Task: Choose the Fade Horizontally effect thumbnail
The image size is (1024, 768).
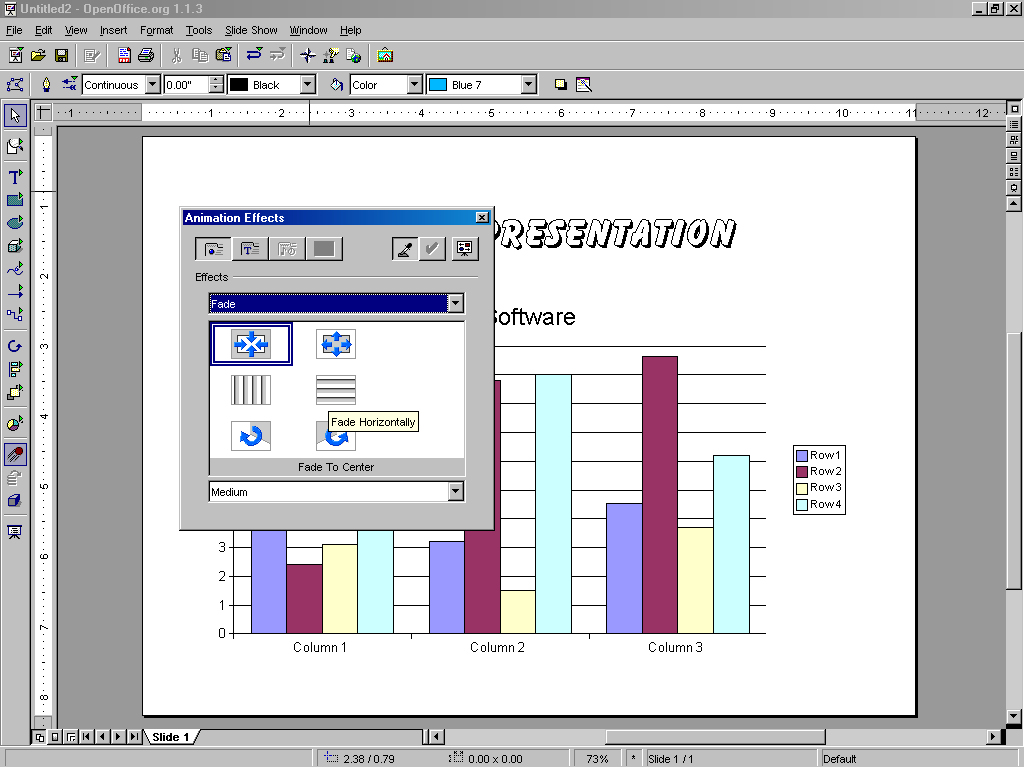Action: pyautogui.click(x=336, y=389)
